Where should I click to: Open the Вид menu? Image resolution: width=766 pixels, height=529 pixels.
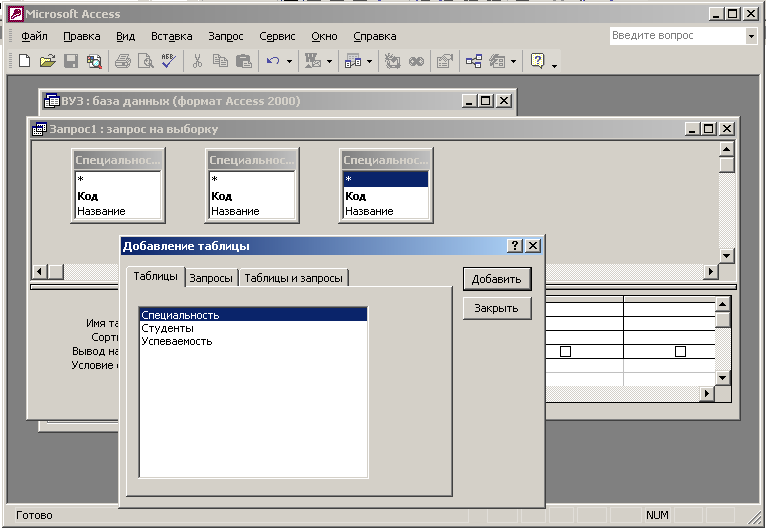pos(126,36)
